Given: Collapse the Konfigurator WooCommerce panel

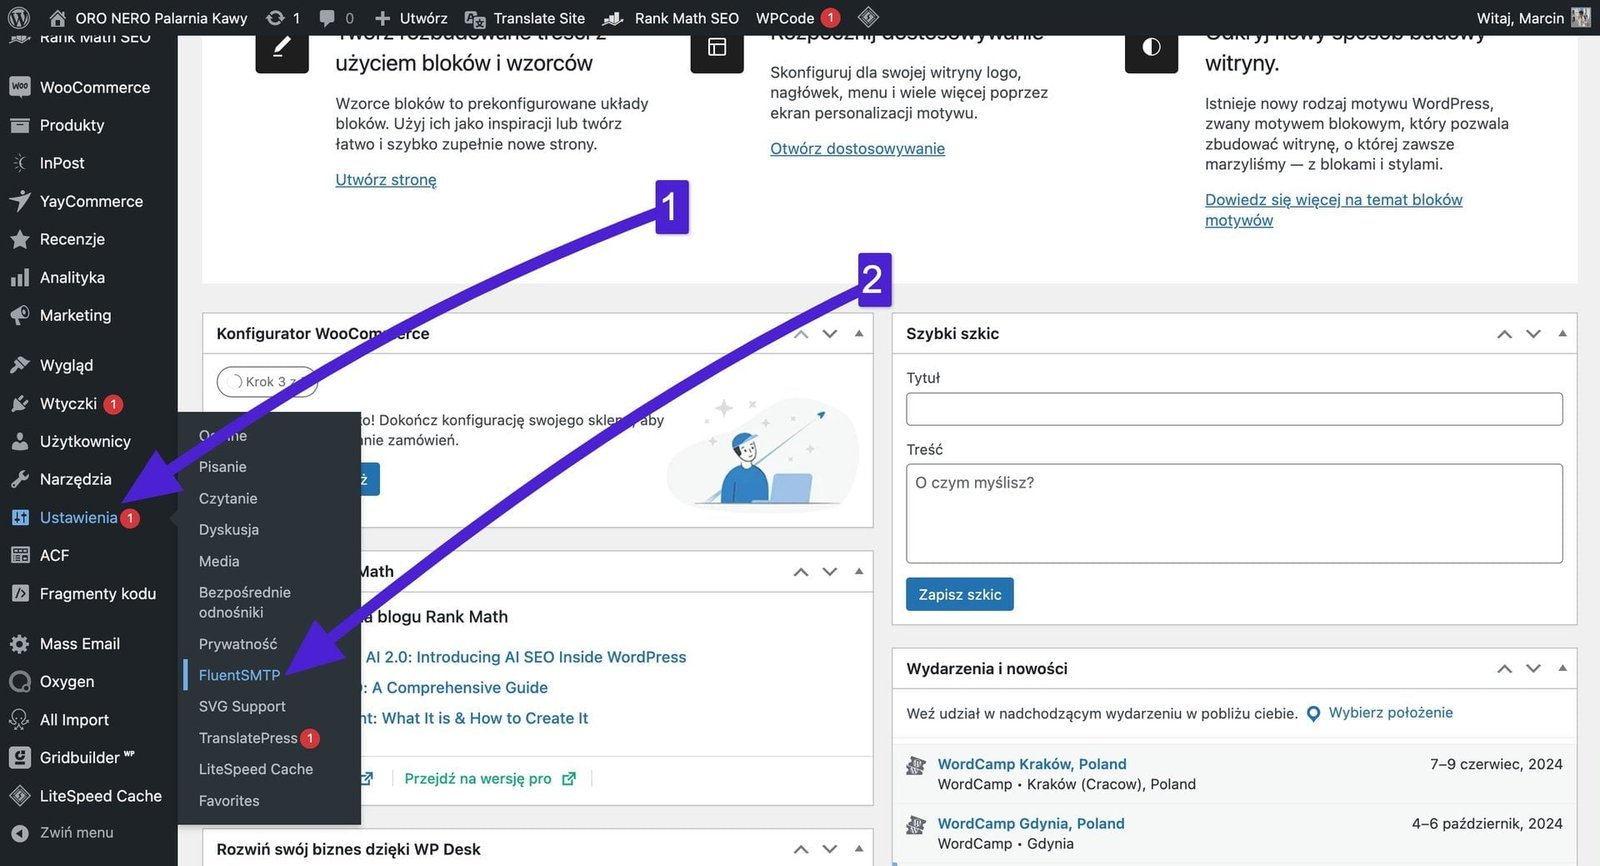Looking at the screenshot, I should [859, 334].
